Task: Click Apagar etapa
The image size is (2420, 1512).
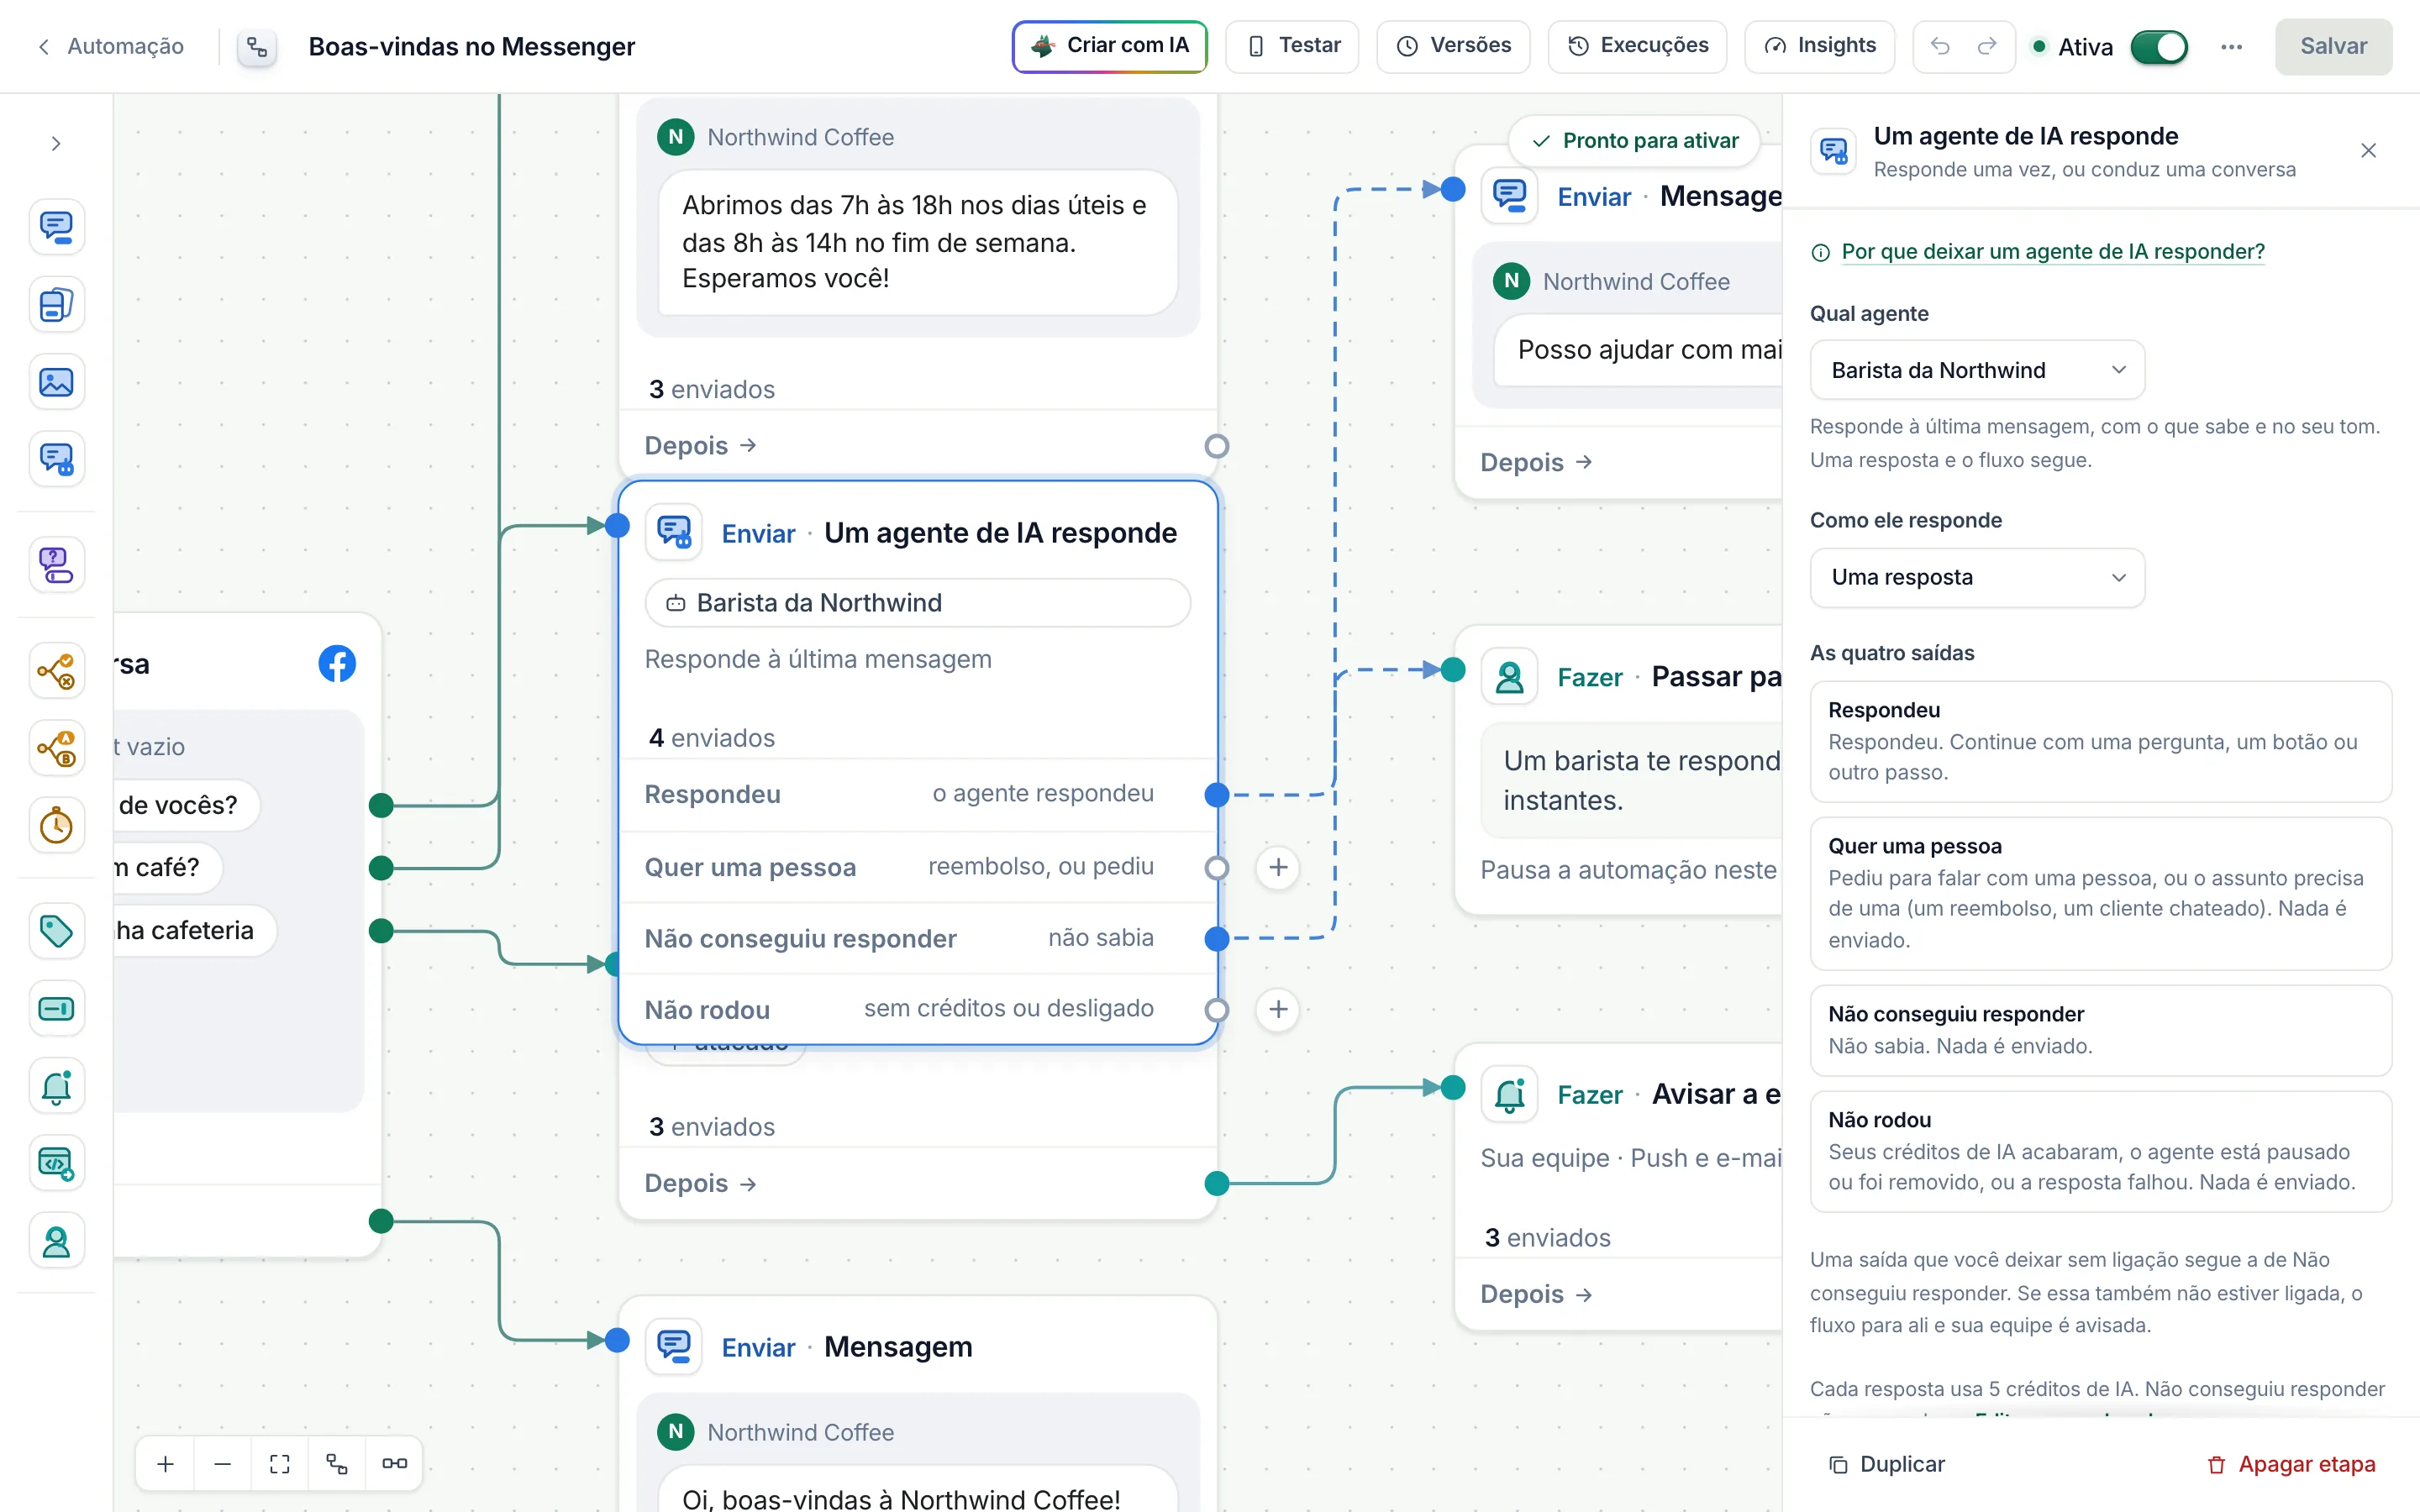Action: pos(2291,1464)
